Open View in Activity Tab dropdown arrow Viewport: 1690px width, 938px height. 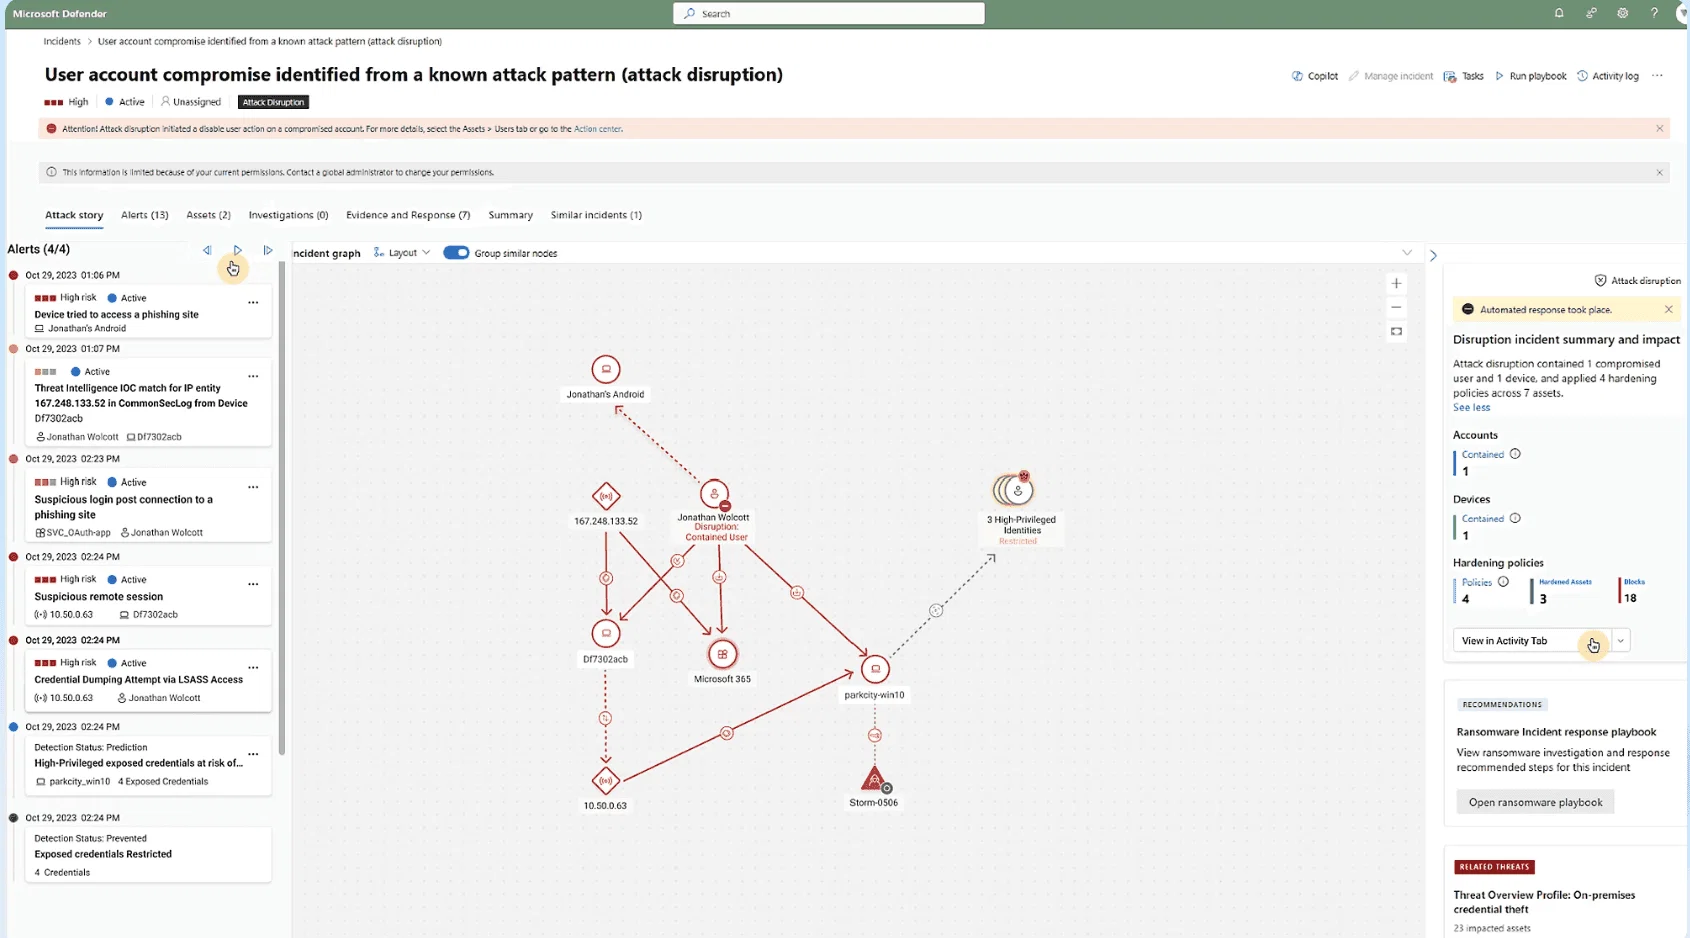(1621, 641)
